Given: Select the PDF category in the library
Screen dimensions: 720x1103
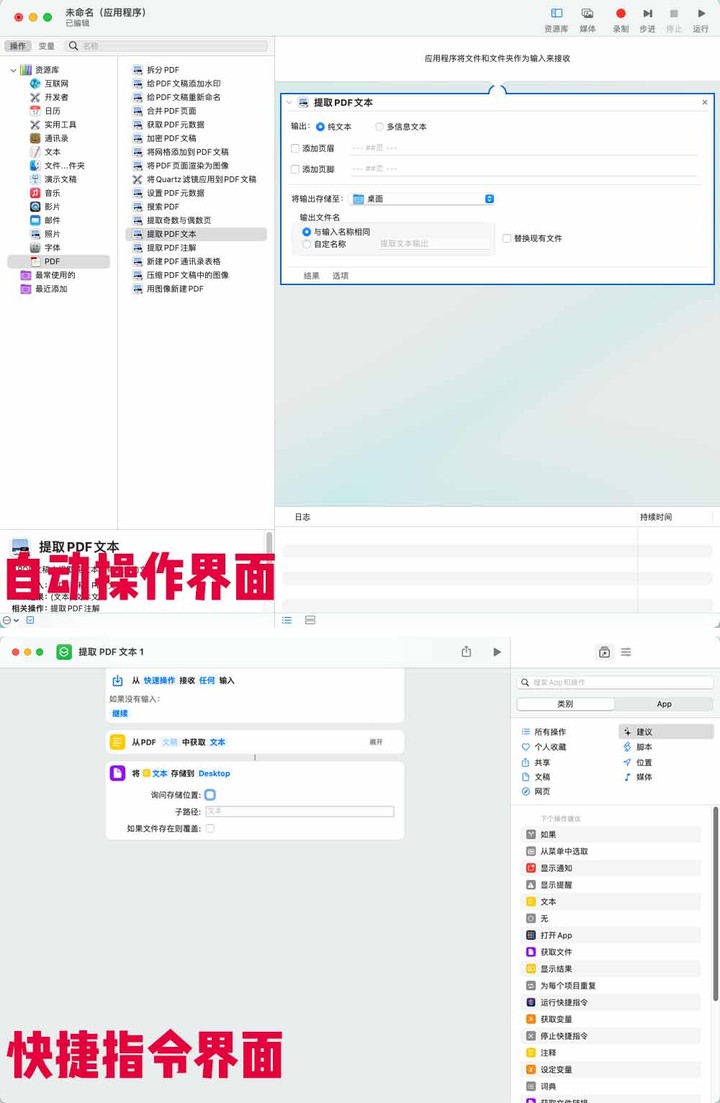Looking at the screenshot, I should click(x=58, y=261).
